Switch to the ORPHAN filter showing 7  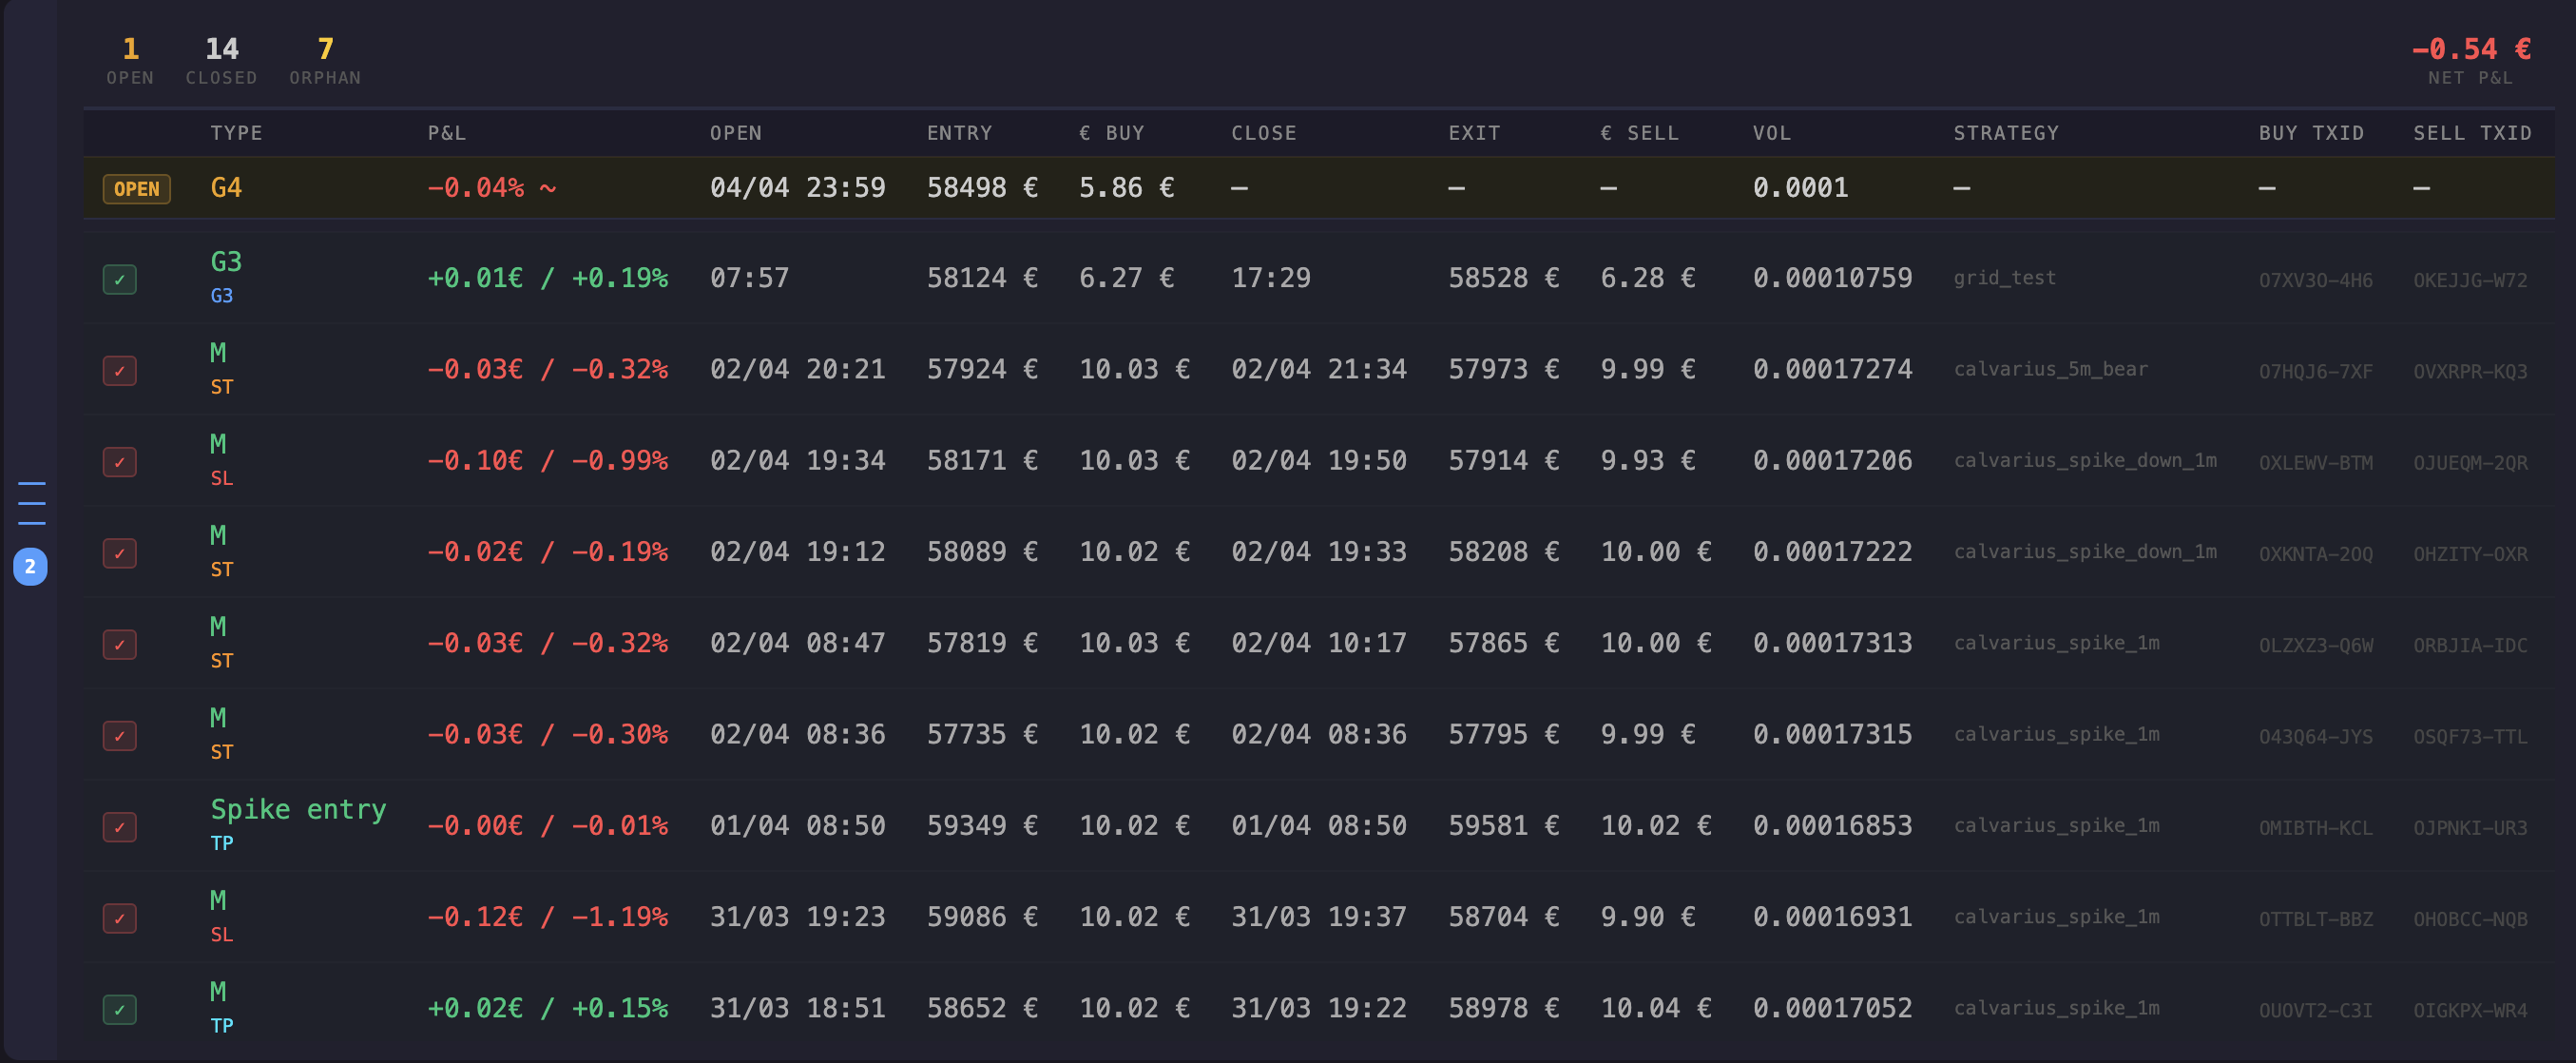(324, 60)
